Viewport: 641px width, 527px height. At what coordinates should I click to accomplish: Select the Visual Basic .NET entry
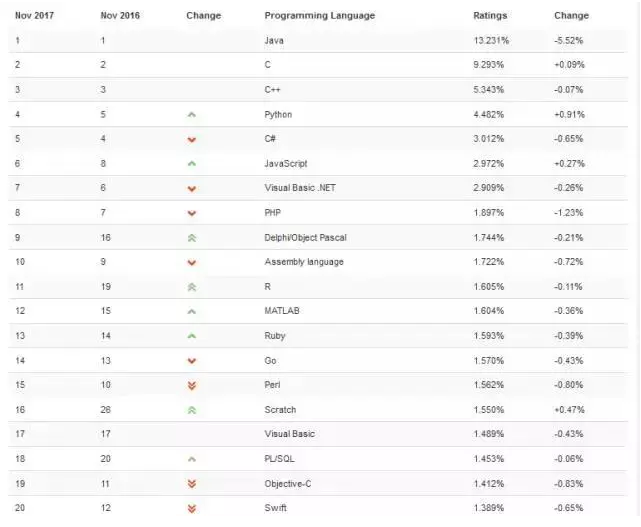[x=300, y=188]
